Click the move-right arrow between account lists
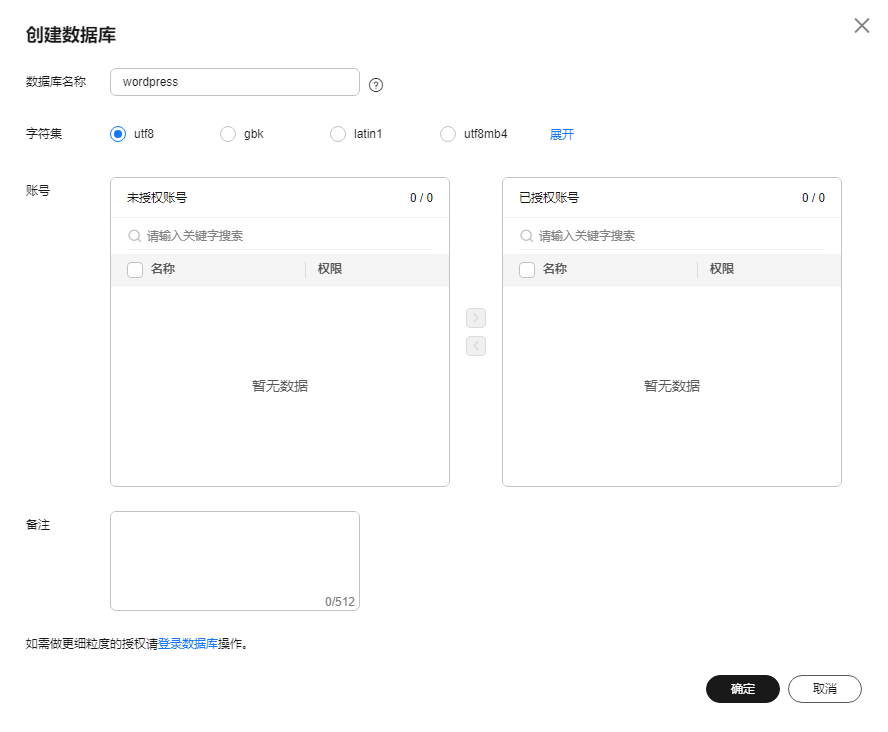 (476, 318)
